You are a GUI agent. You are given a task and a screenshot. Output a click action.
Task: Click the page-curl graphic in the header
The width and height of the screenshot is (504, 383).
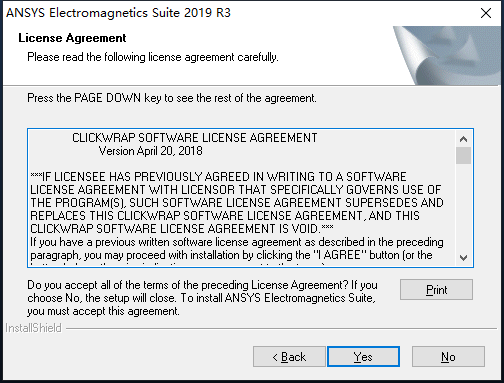point(447,55)
